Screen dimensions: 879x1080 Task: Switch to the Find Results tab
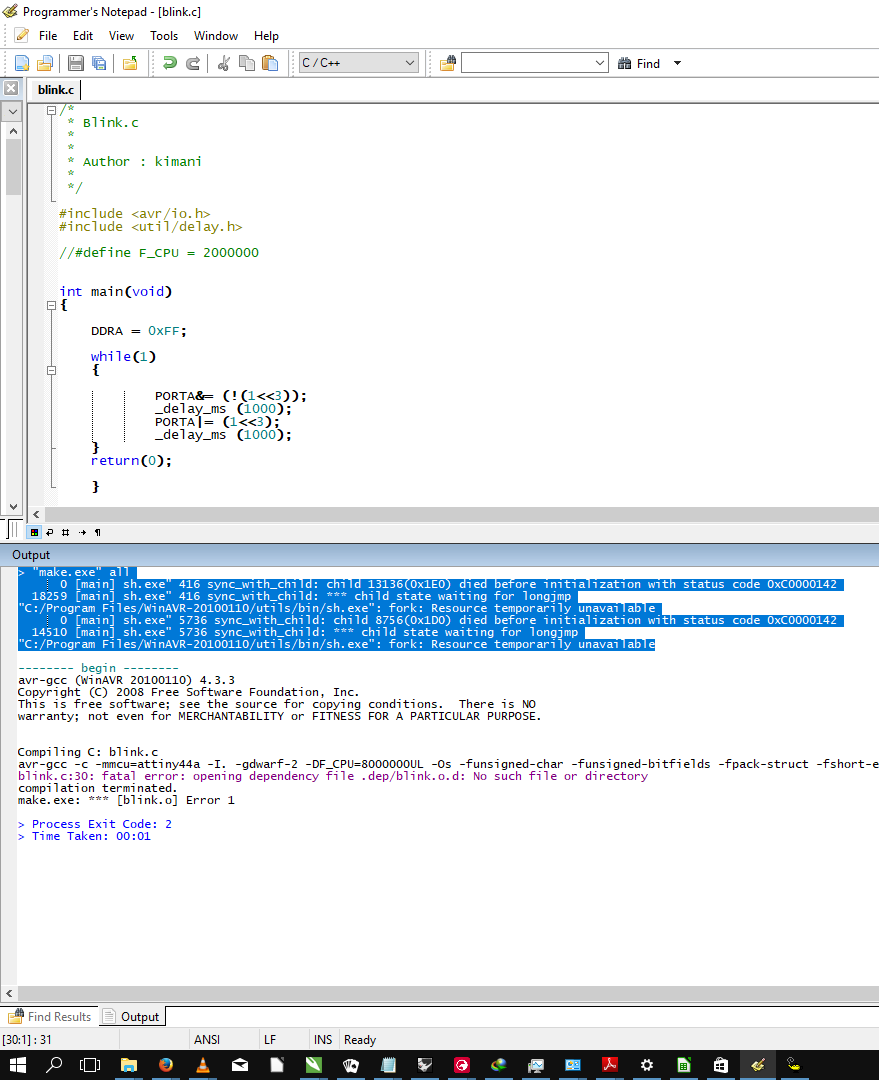click(50, 1017)
